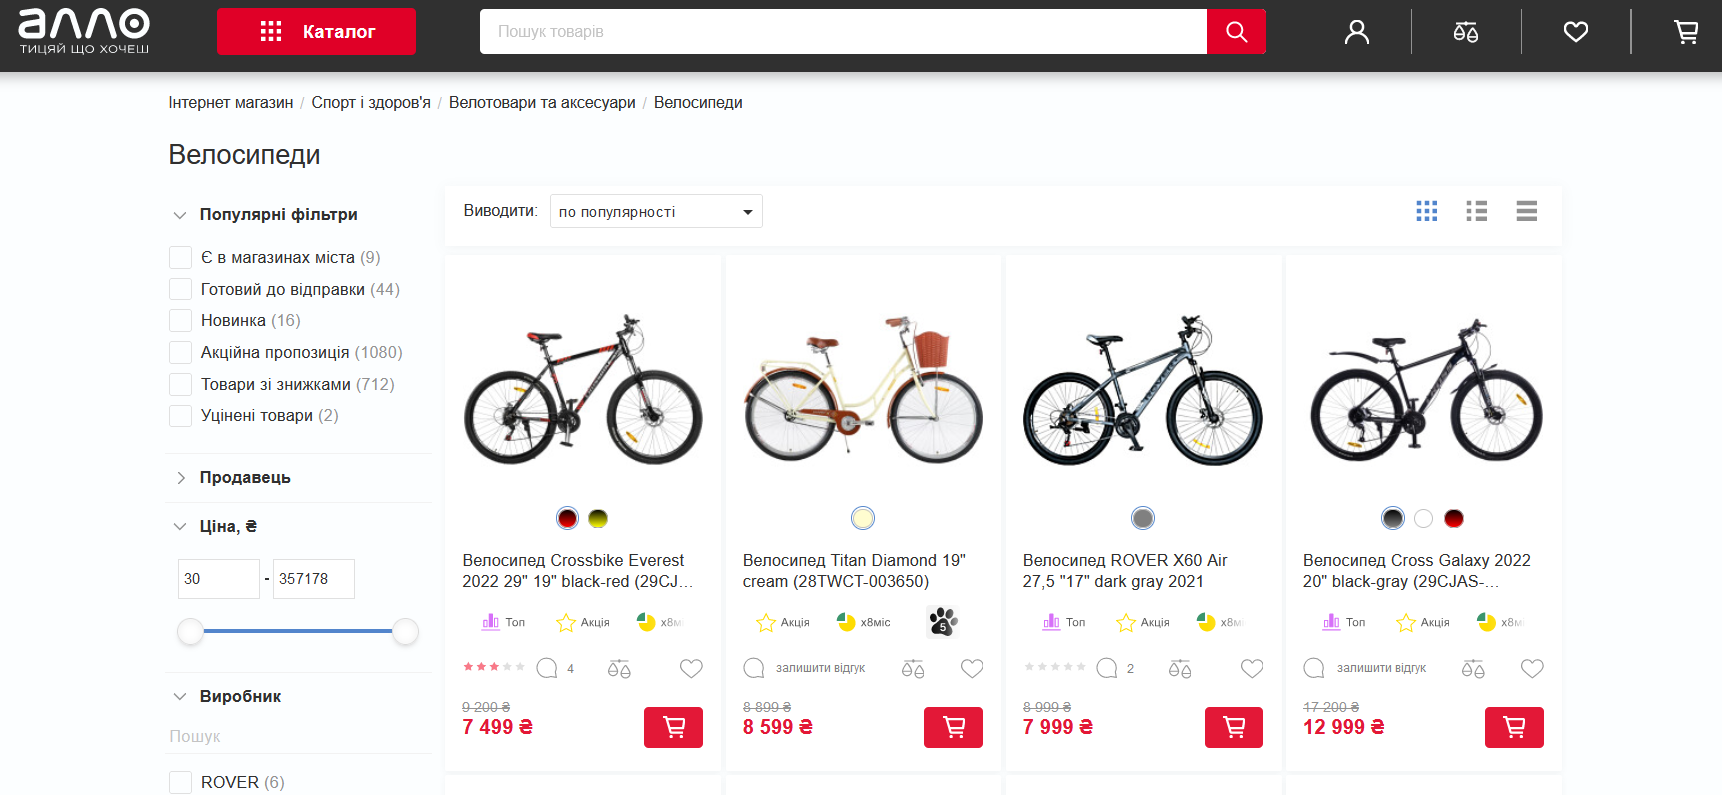Add Crossbike Everest bike to favorites

coord(691,668)
